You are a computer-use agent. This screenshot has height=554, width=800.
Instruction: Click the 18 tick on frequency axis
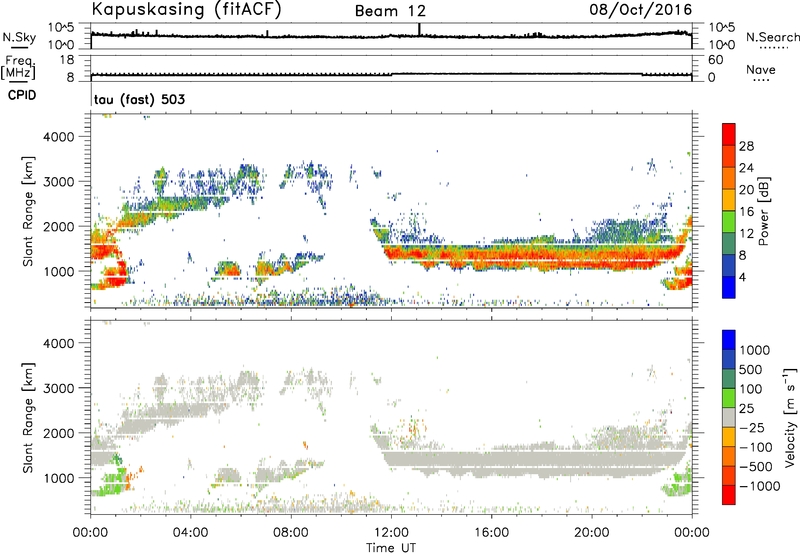[x=66, y=60]
